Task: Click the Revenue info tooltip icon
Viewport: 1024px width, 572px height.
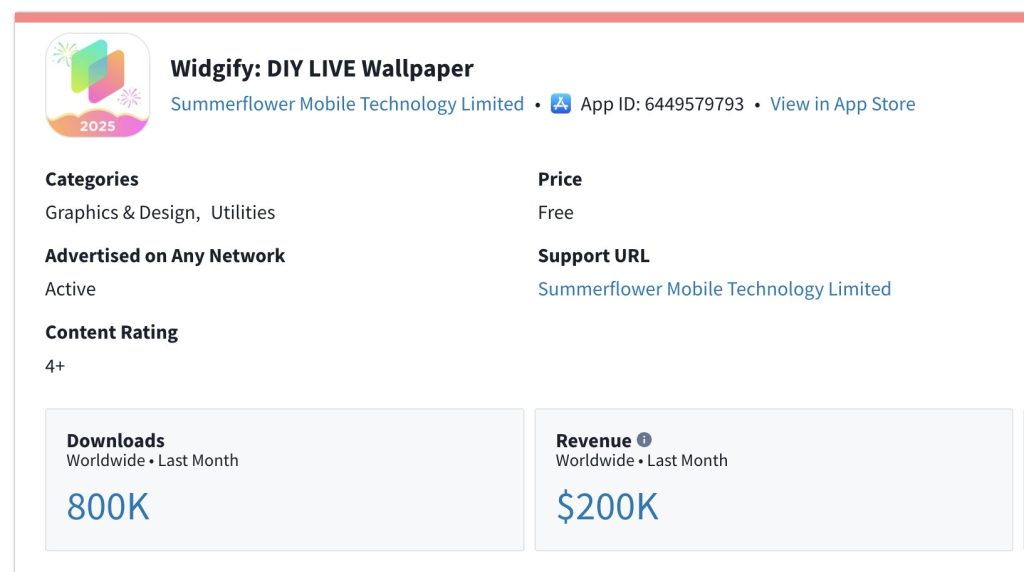Action: 644,440
